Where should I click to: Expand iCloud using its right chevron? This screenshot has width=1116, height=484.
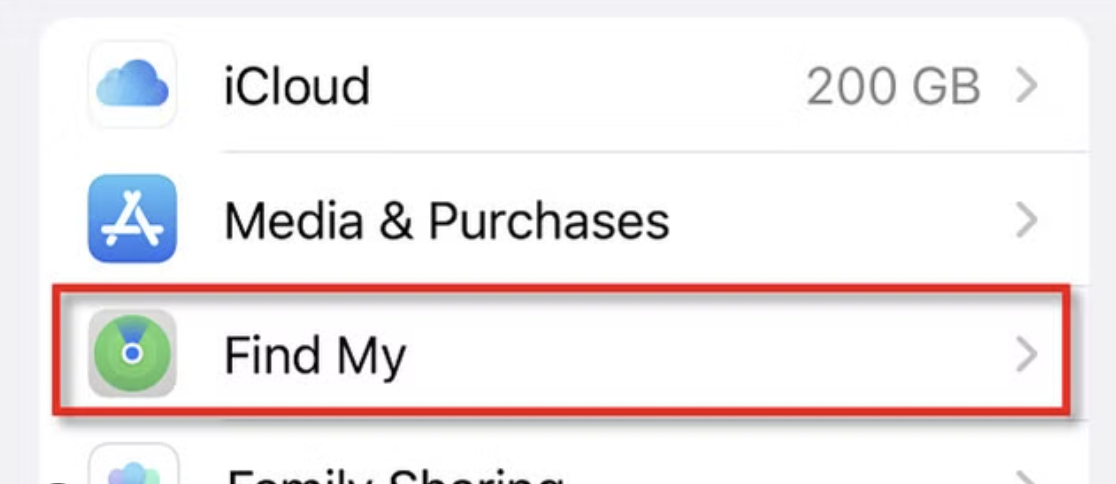tap(1026, 88)
